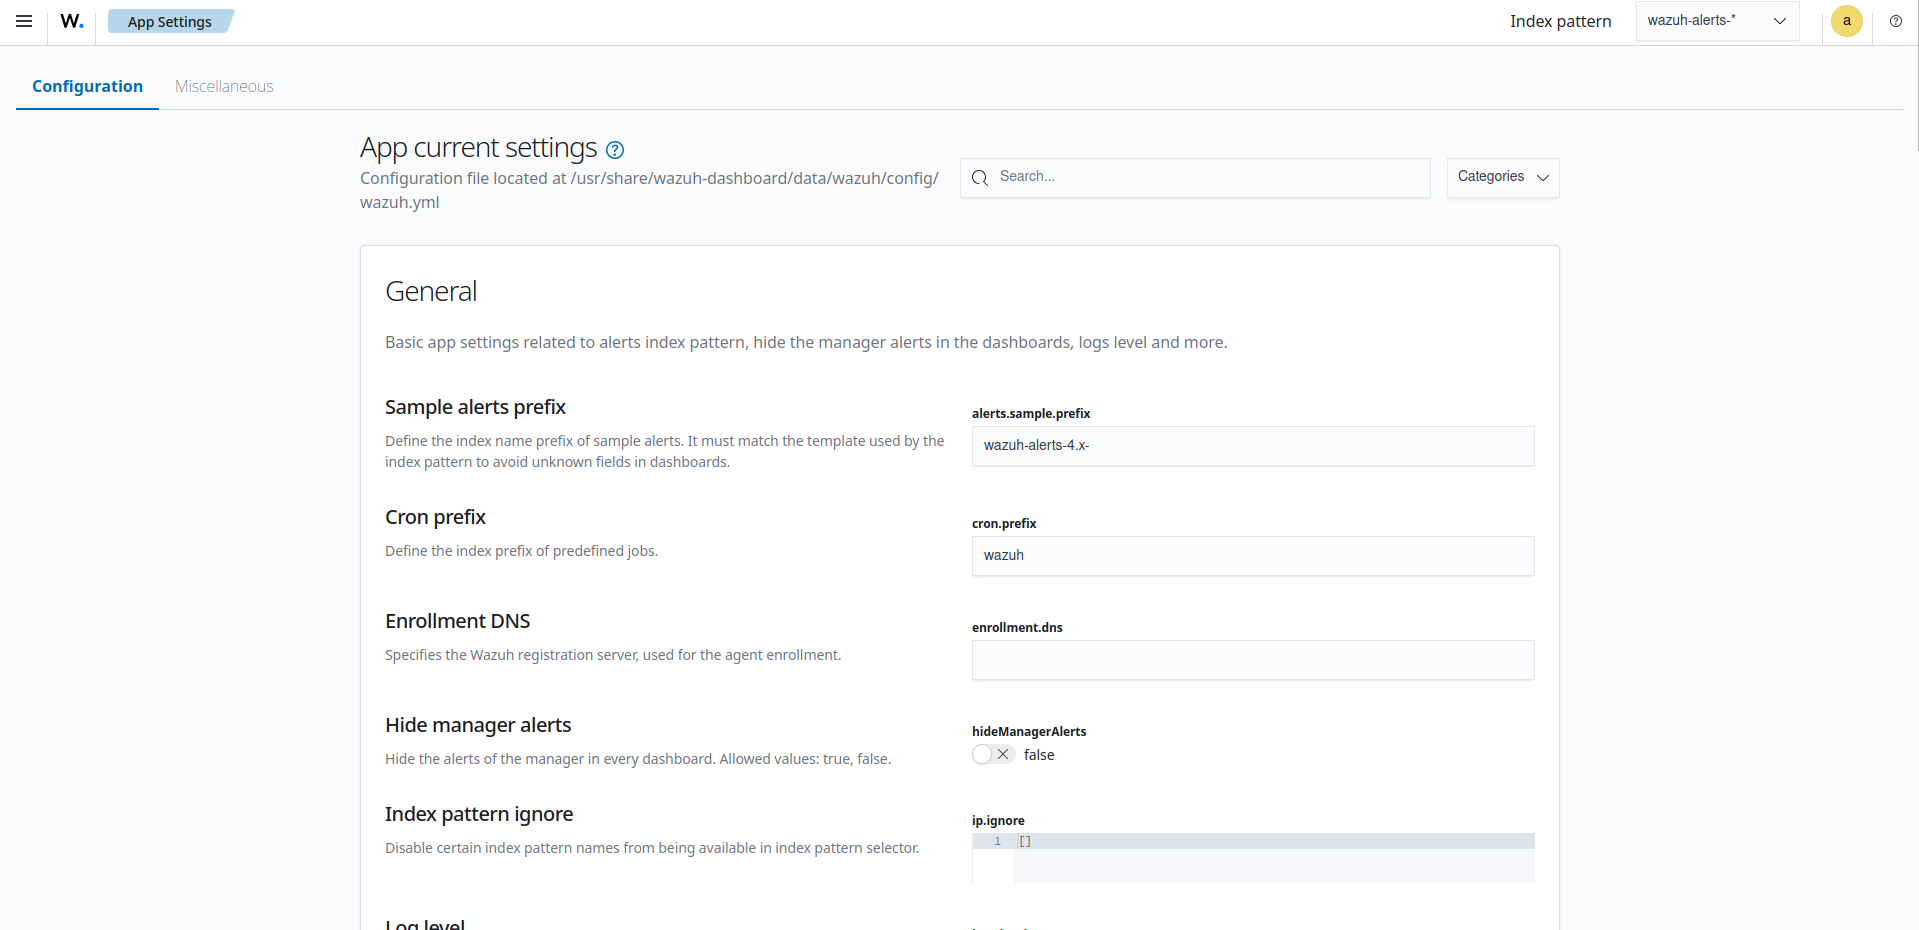The width and height of the screenshot is (1919, 930).
Task: Click the cron.prefix input field
Action: coord(1253,556)
